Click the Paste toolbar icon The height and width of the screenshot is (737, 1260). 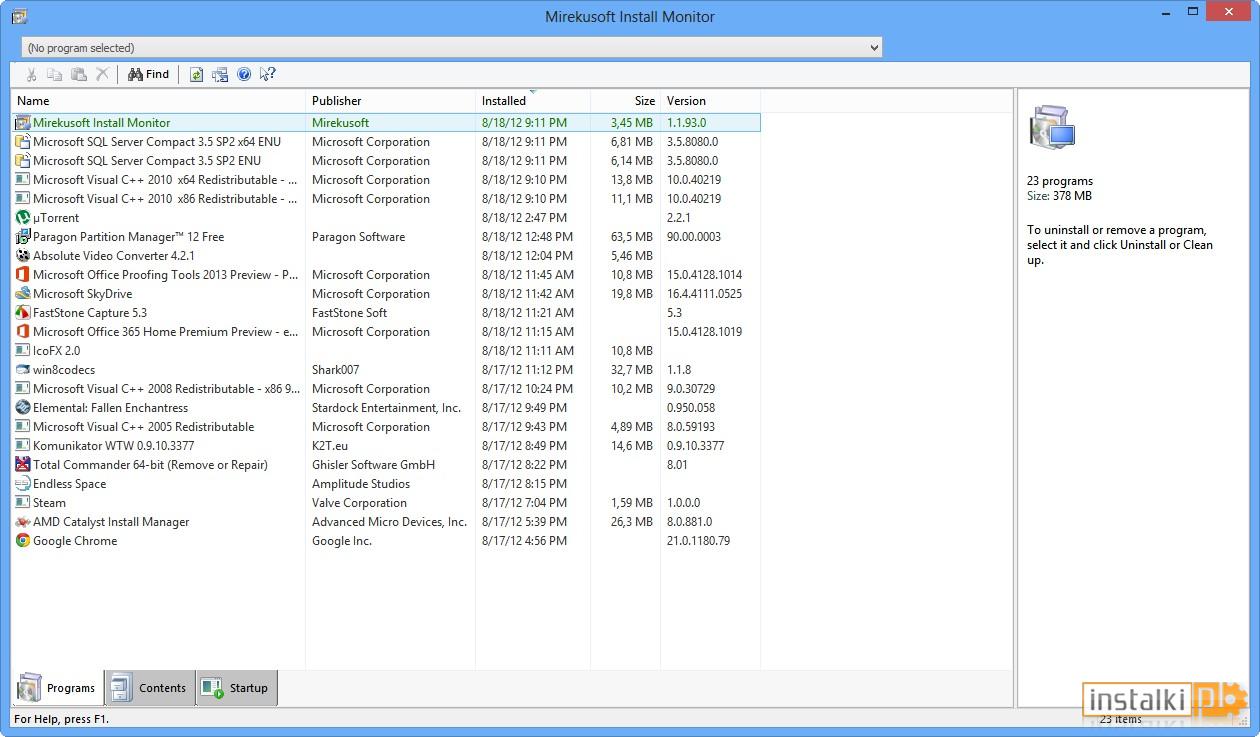(78, 74)
